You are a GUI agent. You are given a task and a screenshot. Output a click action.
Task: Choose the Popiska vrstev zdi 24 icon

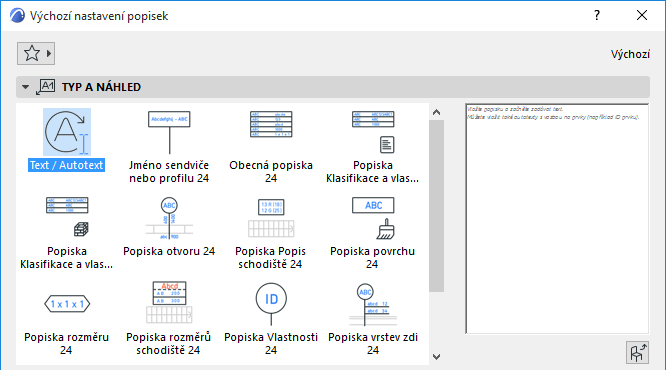tap(373, 304)
